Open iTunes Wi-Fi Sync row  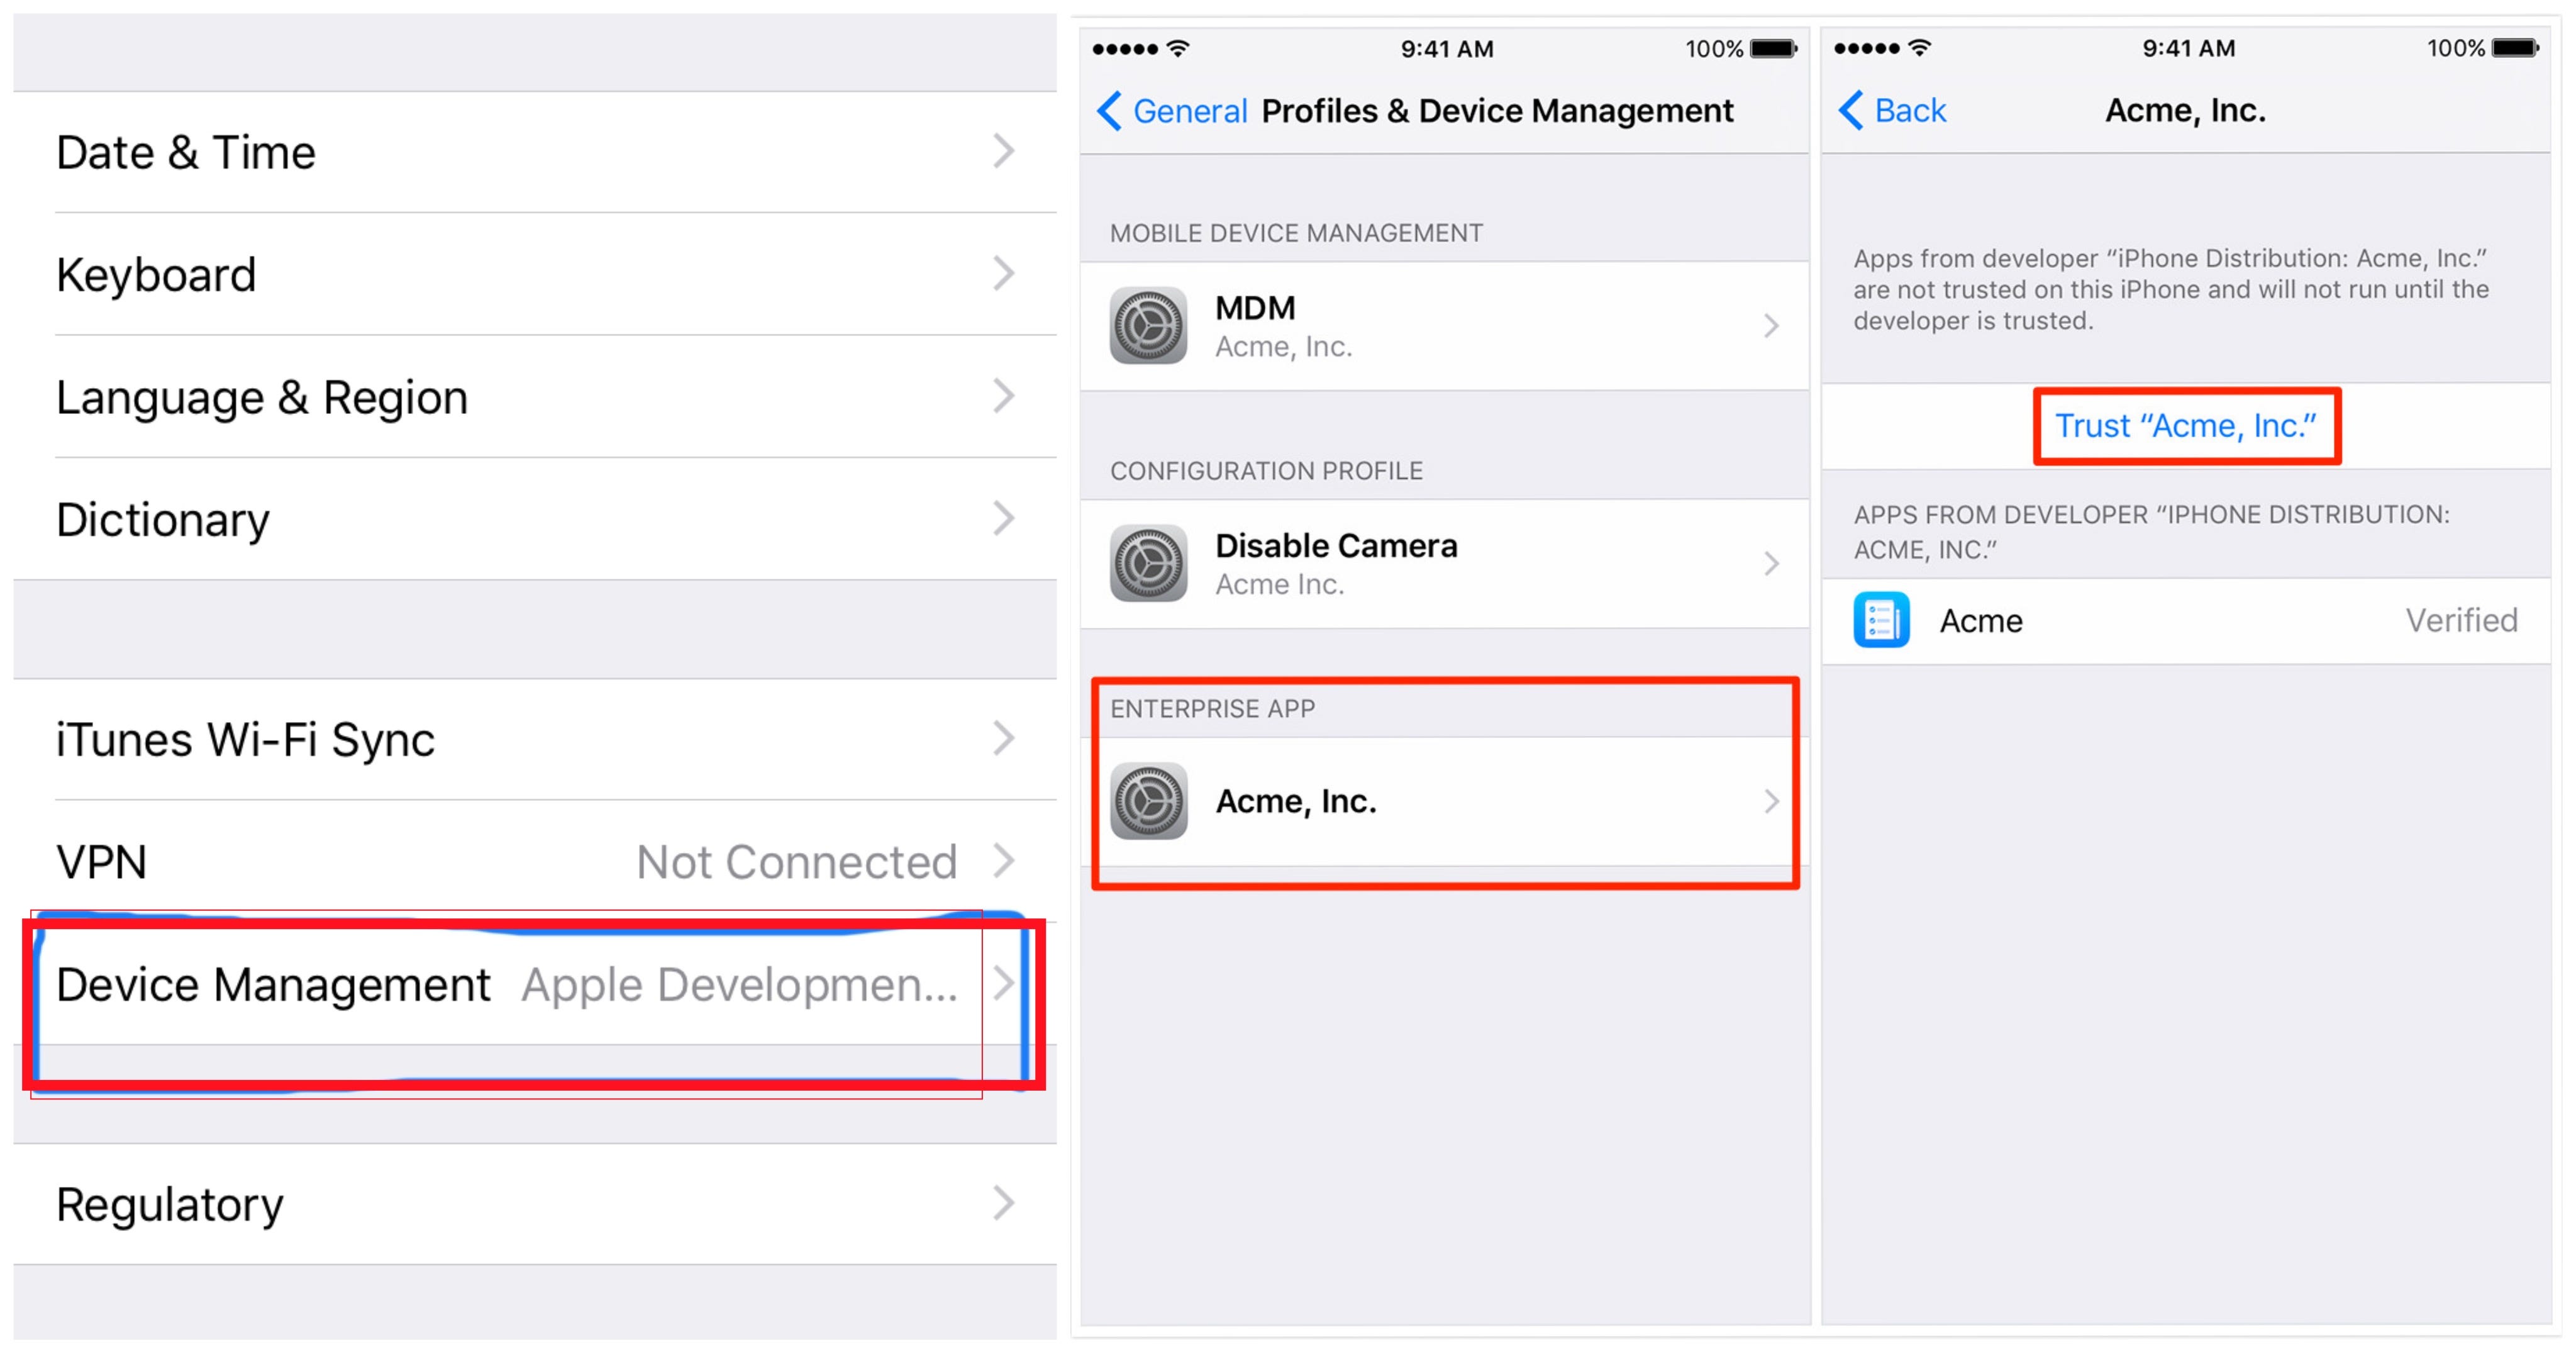[x=535, y=739]
